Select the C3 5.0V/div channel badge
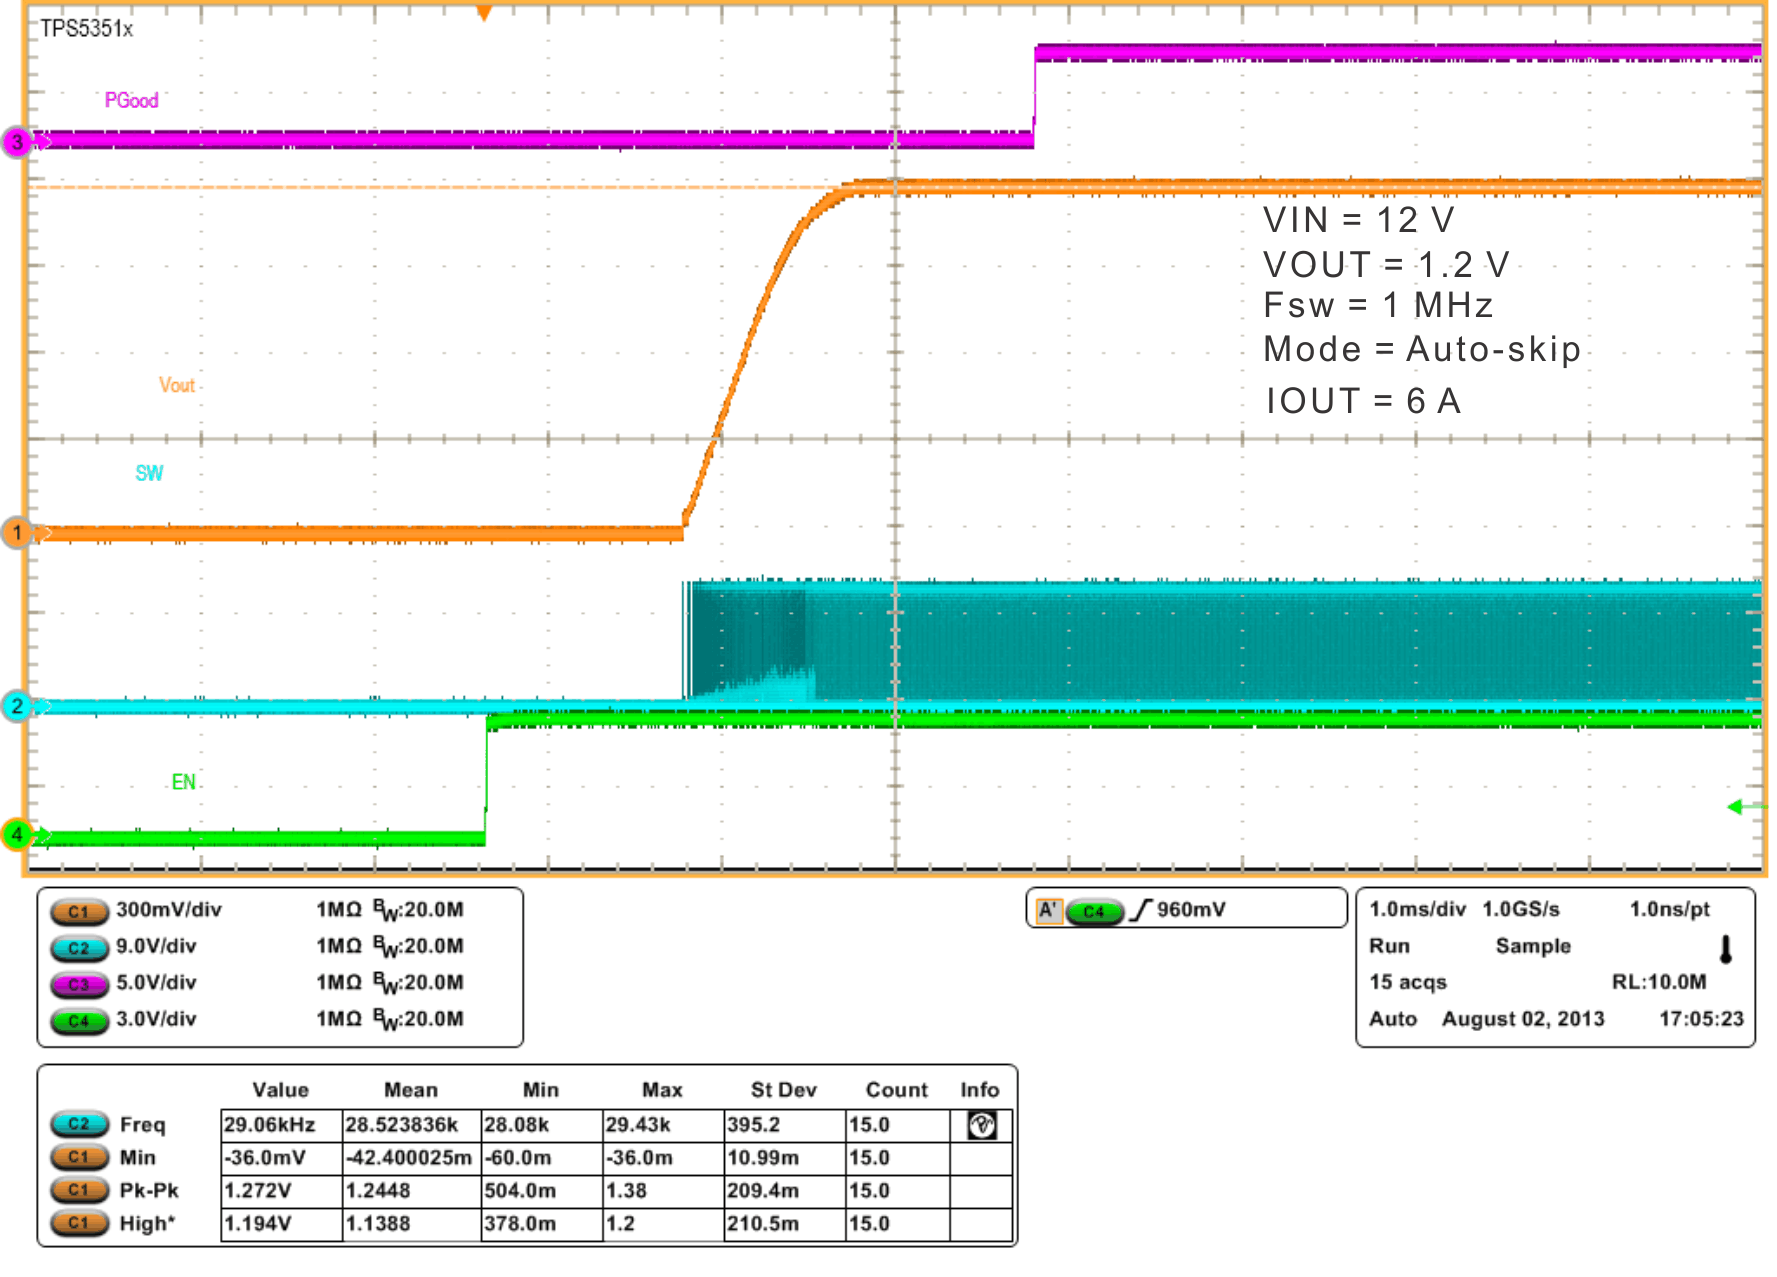 coord(80,983)
